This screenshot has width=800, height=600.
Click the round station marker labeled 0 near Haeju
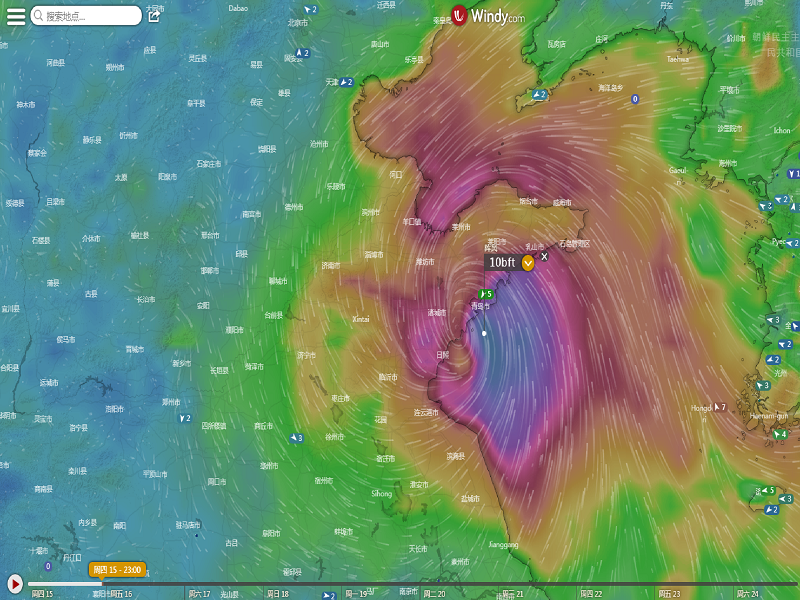(634, 99)
